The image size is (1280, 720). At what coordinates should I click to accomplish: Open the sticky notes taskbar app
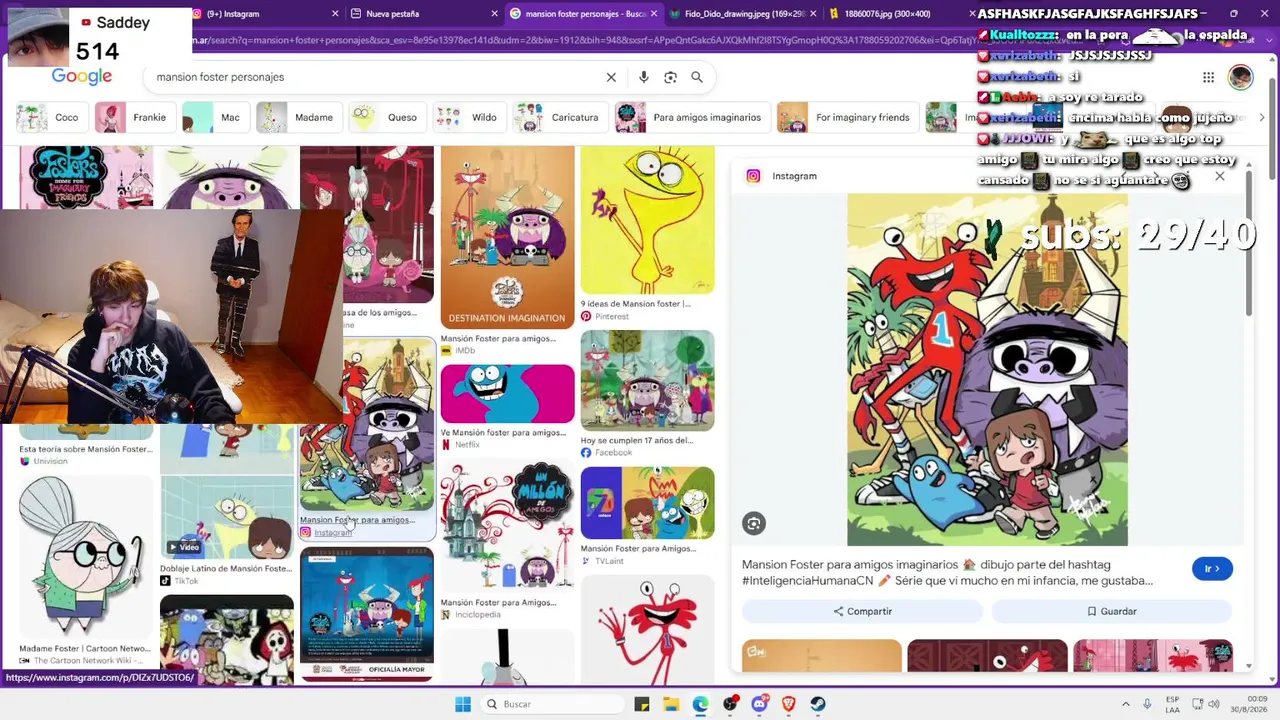[642, 704]
